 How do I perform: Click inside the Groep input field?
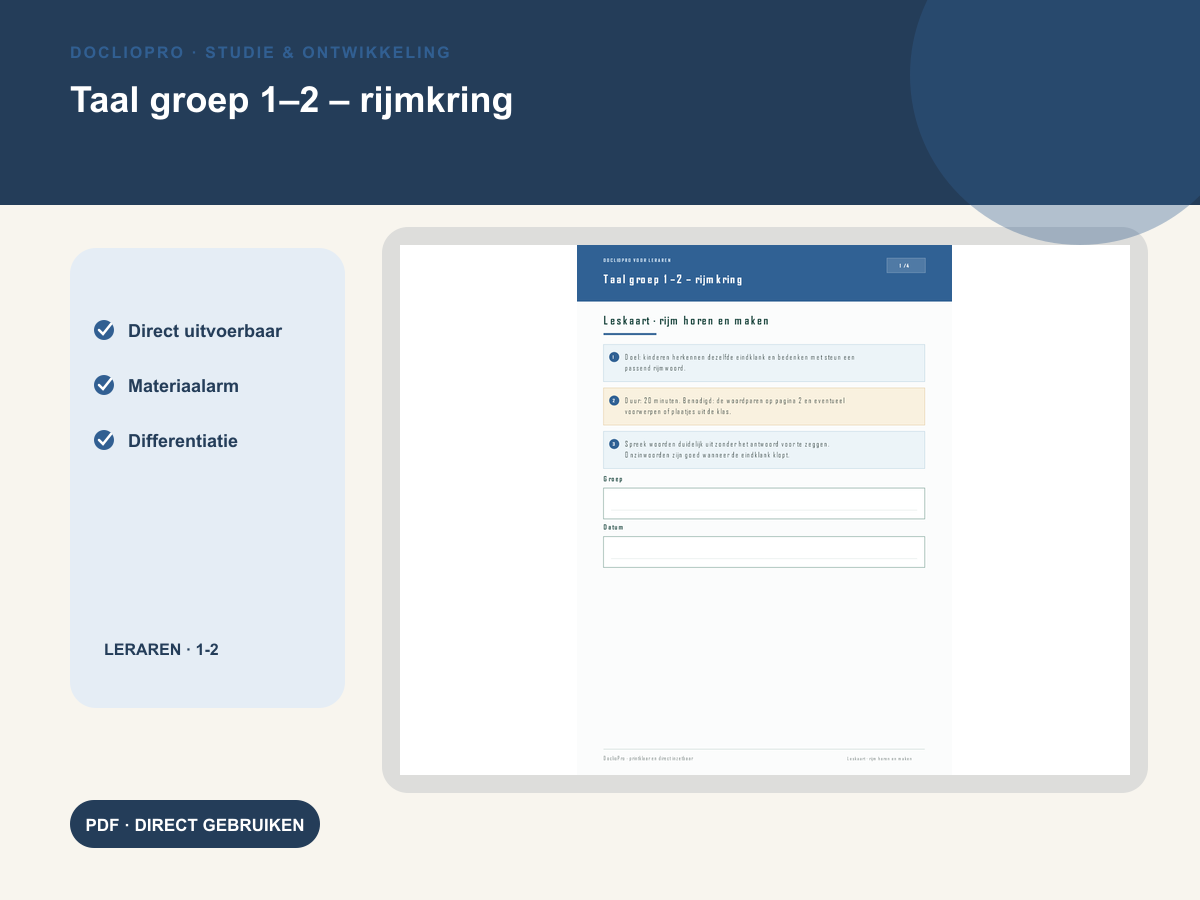(764, 503)
